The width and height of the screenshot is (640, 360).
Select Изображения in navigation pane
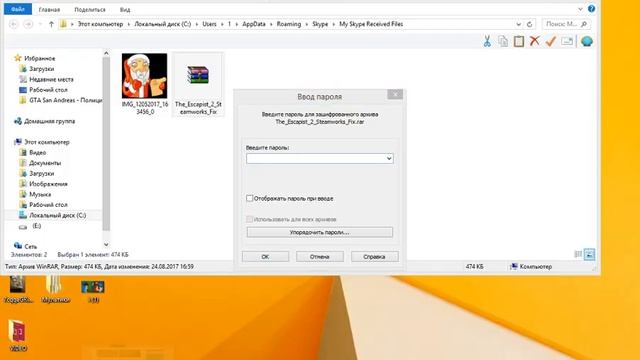pyautogui.click(x=48, y=184)
